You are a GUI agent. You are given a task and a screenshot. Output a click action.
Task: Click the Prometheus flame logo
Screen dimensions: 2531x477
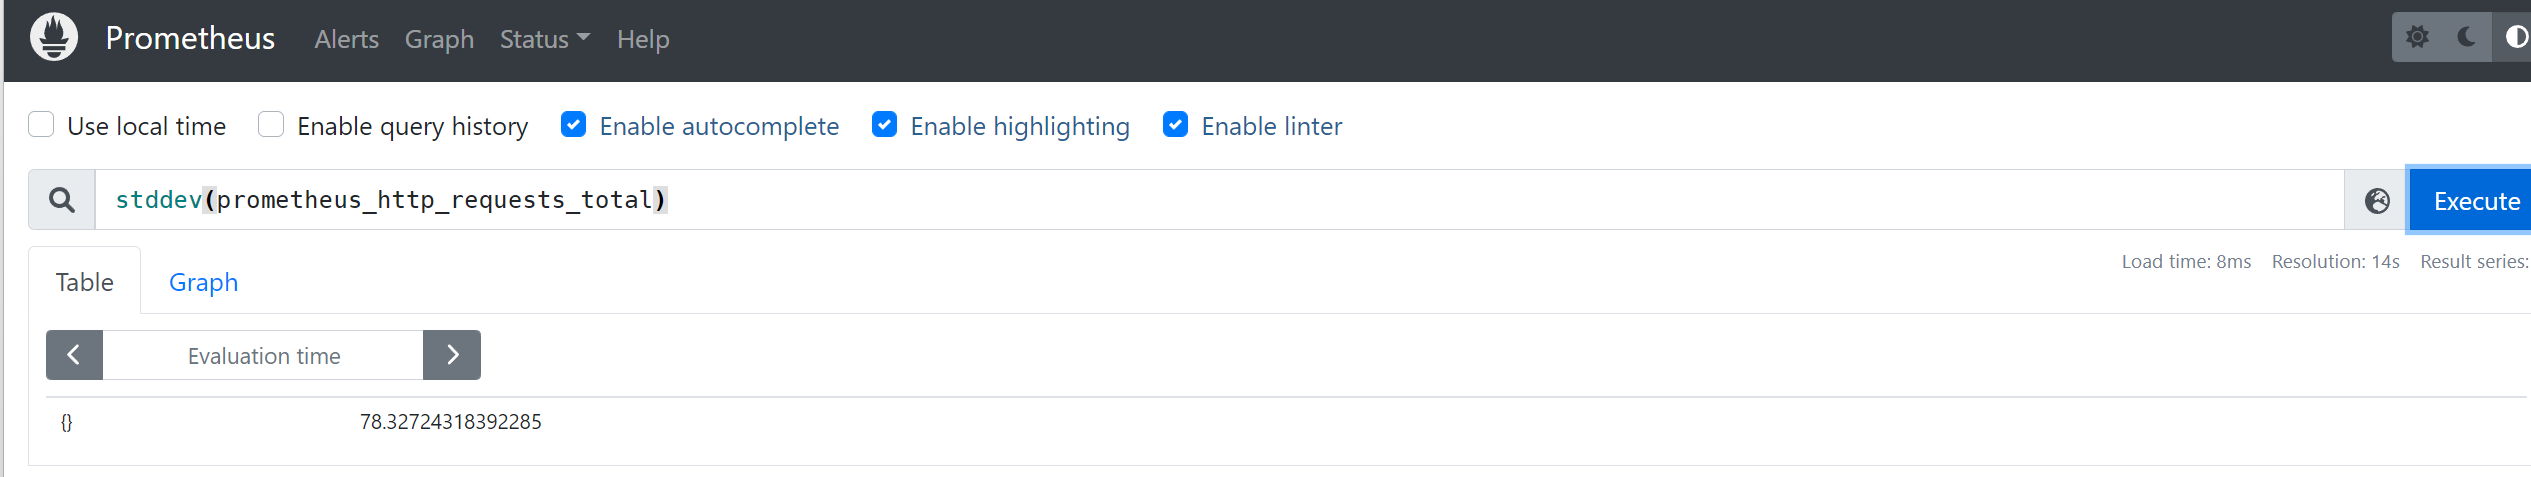pyautogui.click(x=54, y=38)
